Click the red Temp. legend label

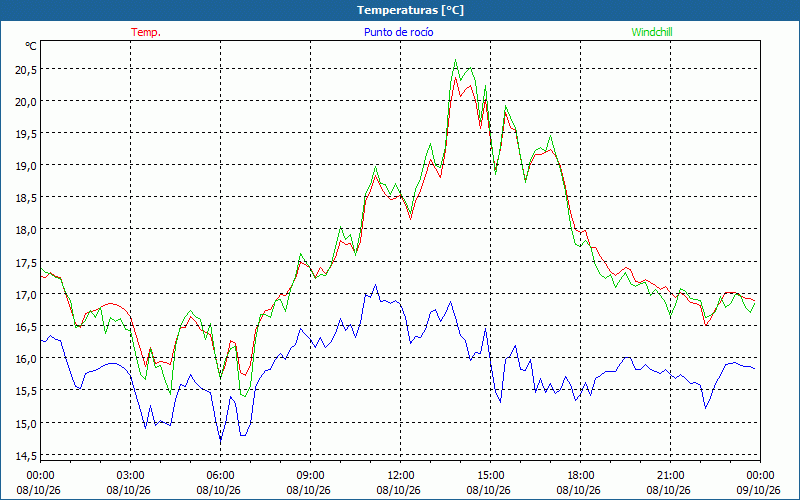coord(146,32)
